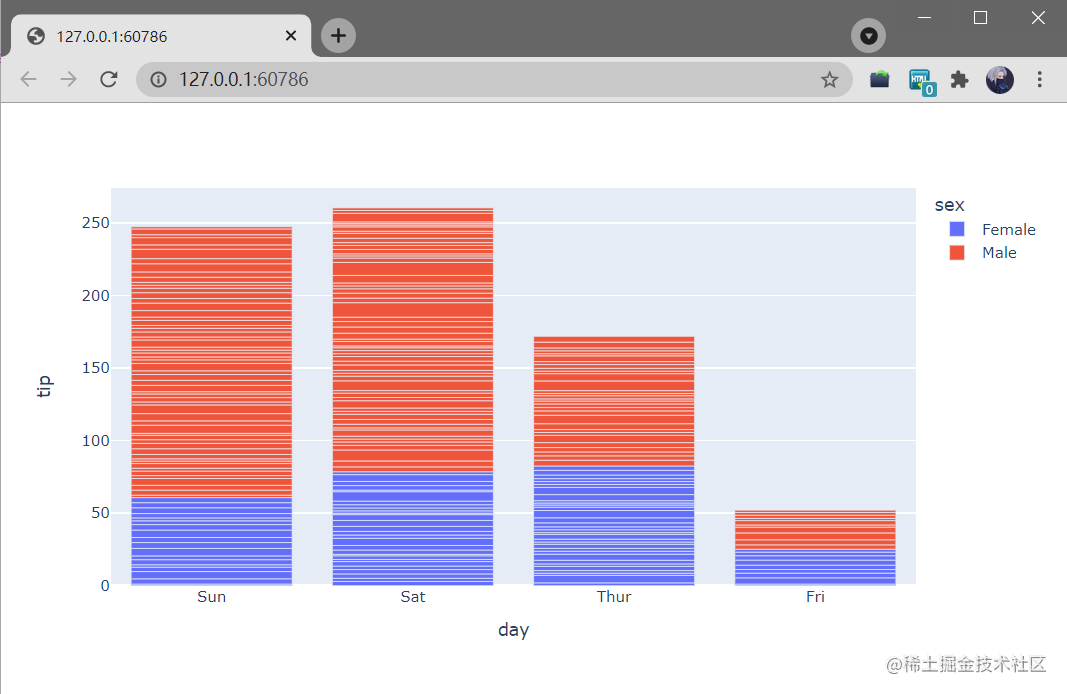1067x694 pixels.
Task: Close the 127.0.0.1:60786 tab
Action: point(291,35)
